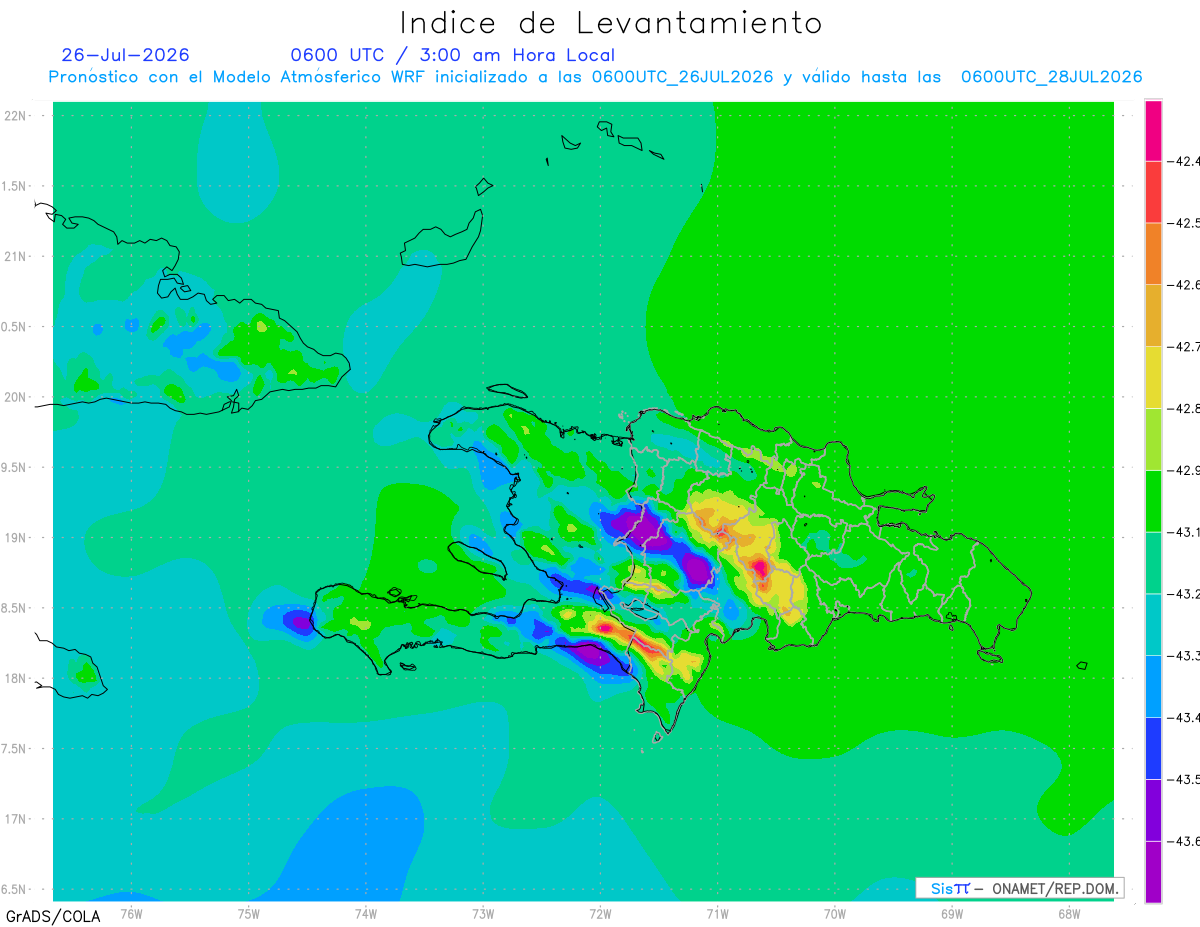Pick the cyan swatch between -43.2 and -43.3
The image size is (1200, 927).
(x=1153, y=624)
